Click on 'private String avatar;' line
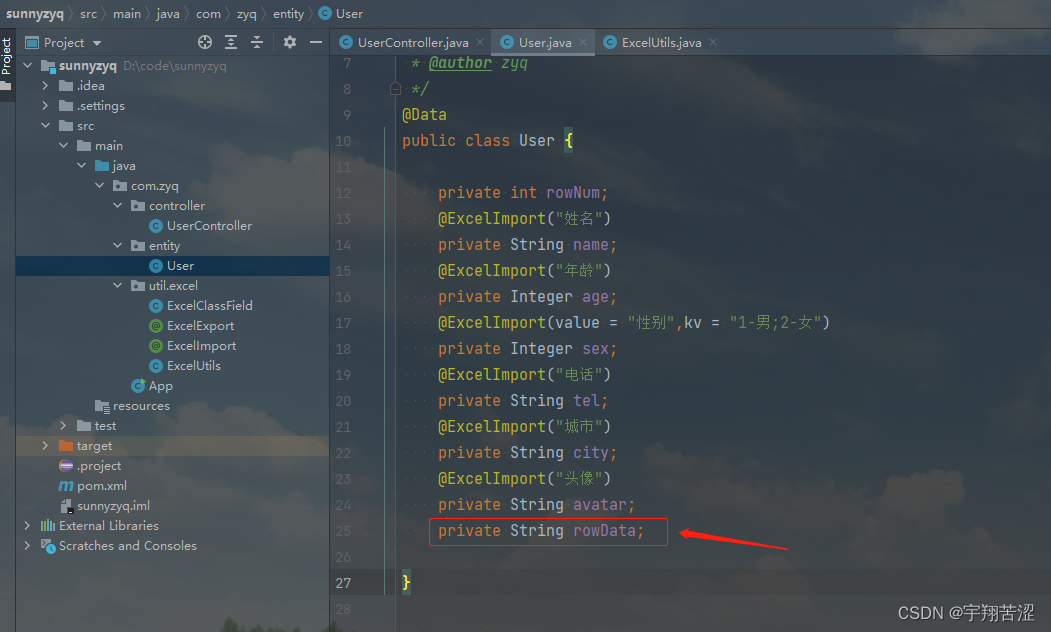 (x=536, y=505)
